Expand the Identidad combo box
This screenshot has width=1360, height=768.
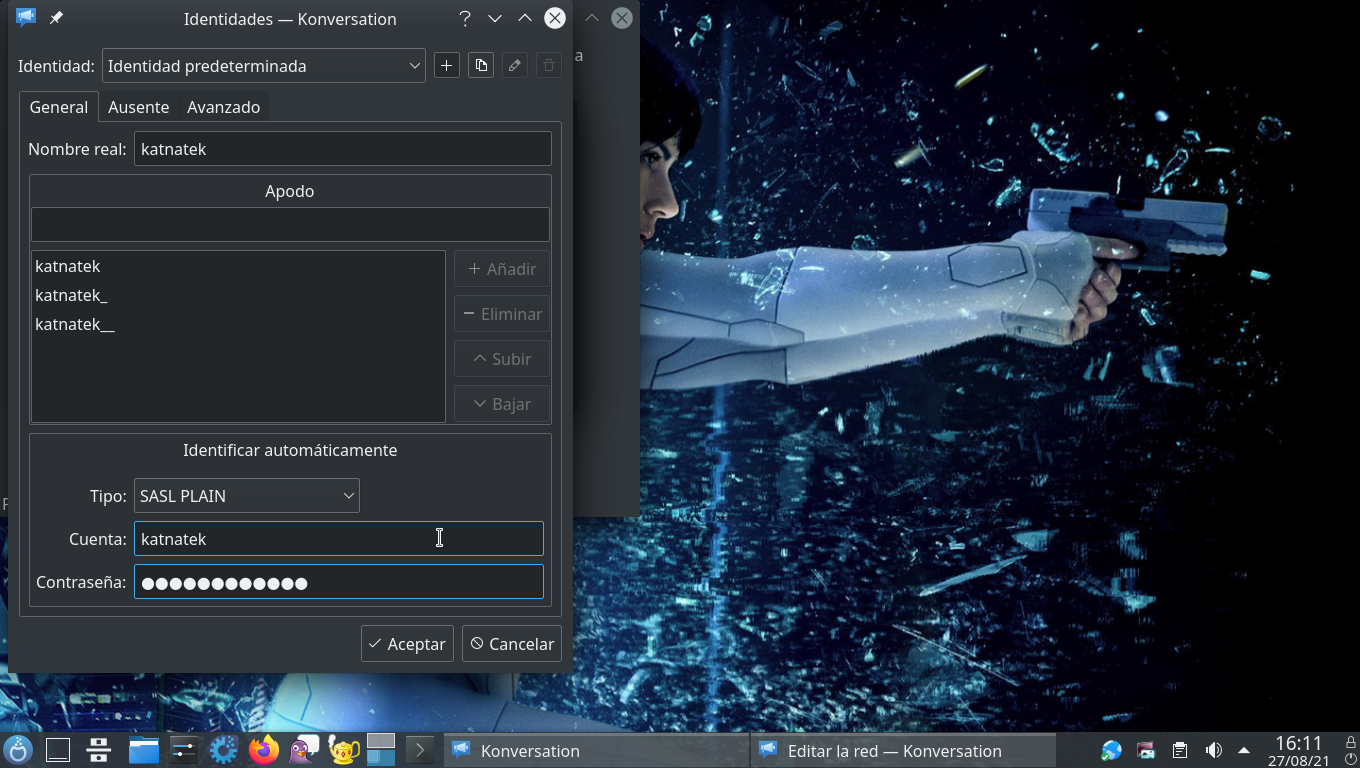tap(264, 66)
